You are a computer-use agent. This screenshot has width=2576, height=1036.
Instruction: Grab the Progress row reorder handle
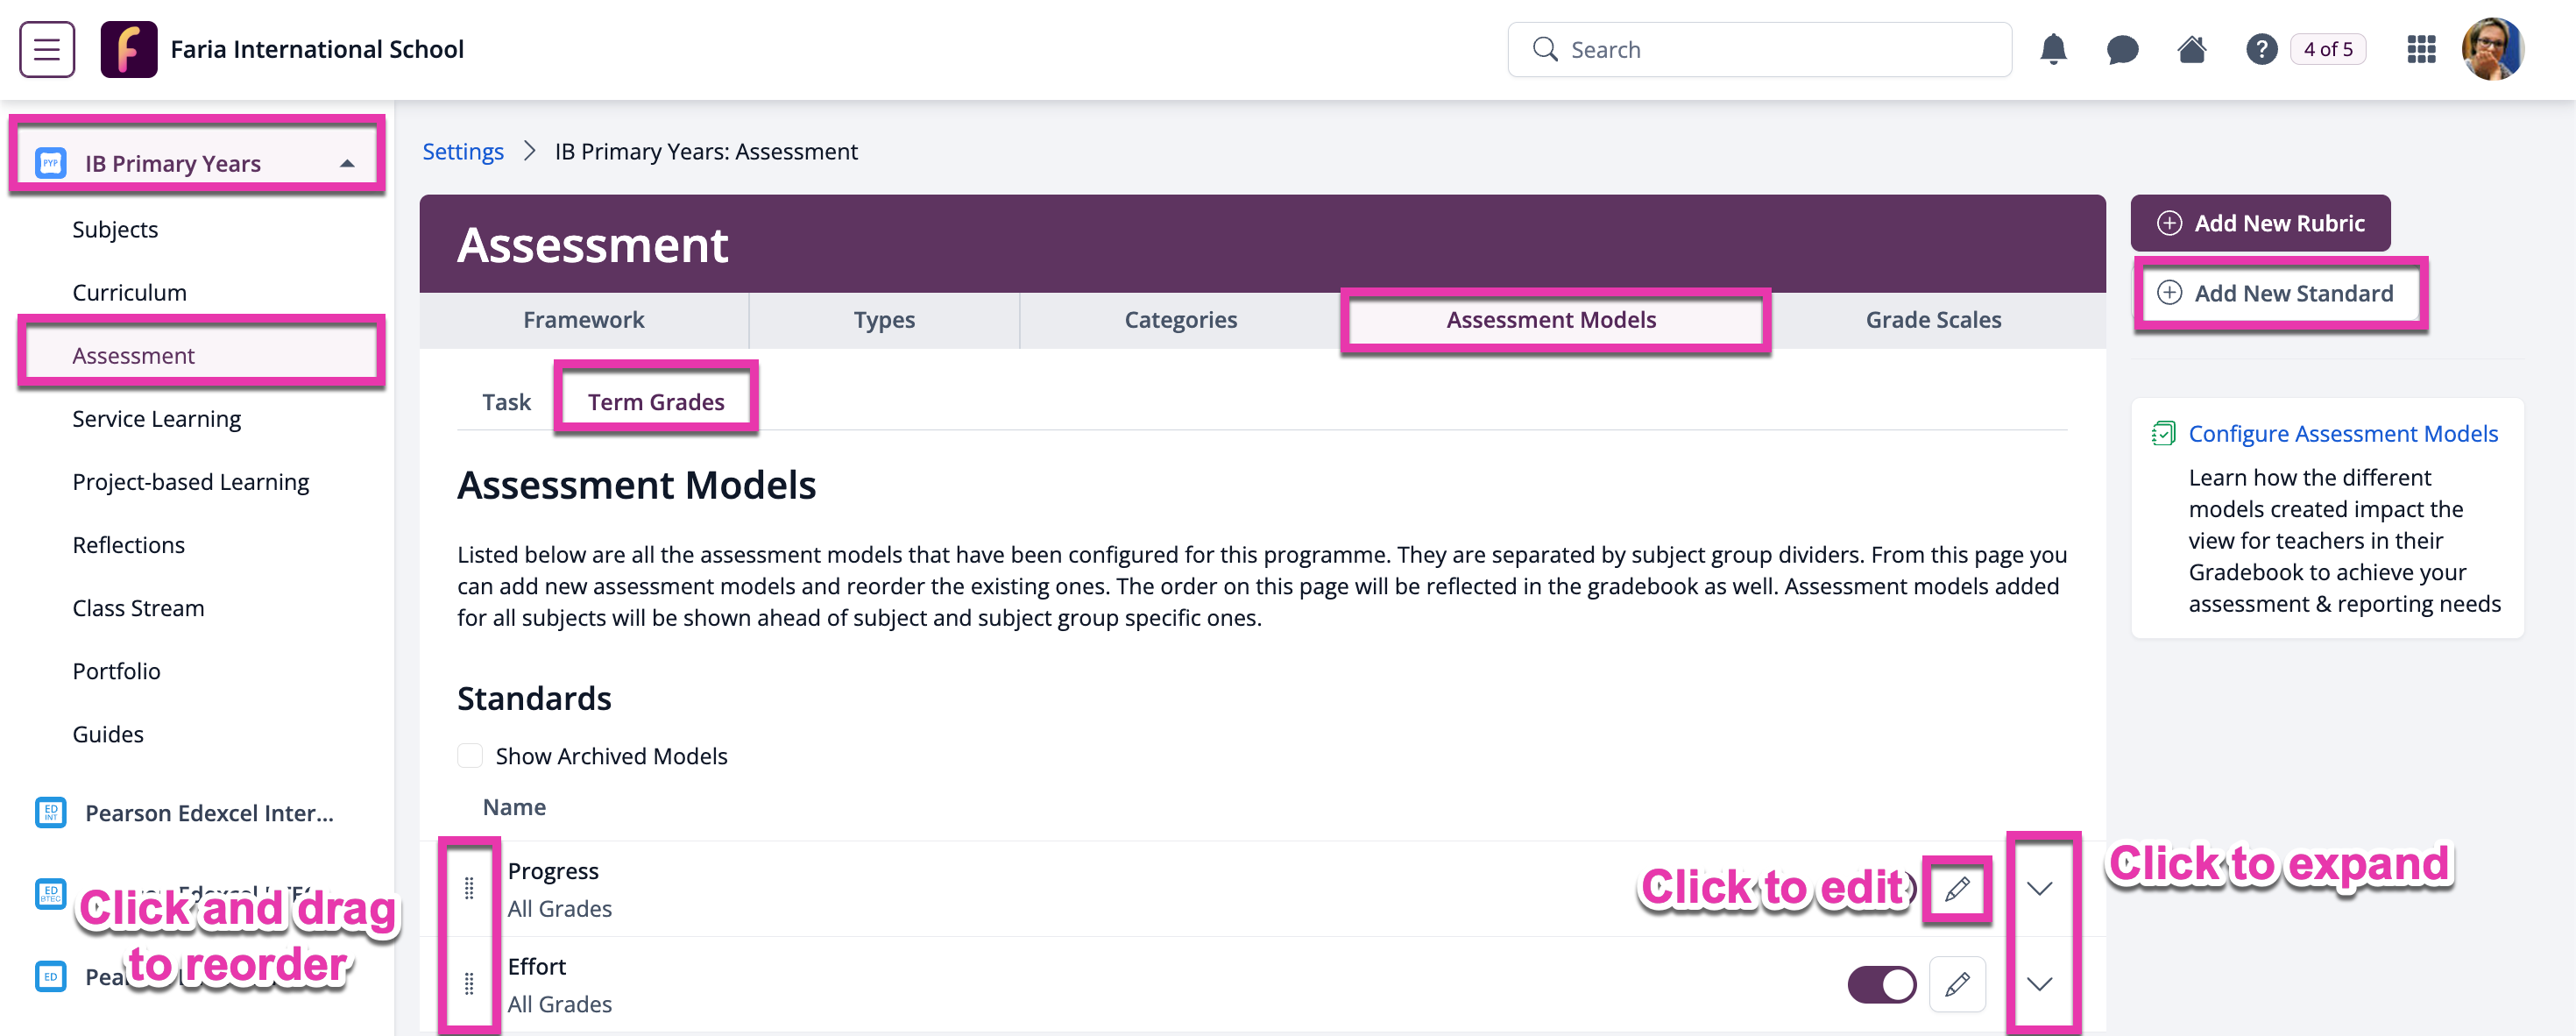coord(469,888)
